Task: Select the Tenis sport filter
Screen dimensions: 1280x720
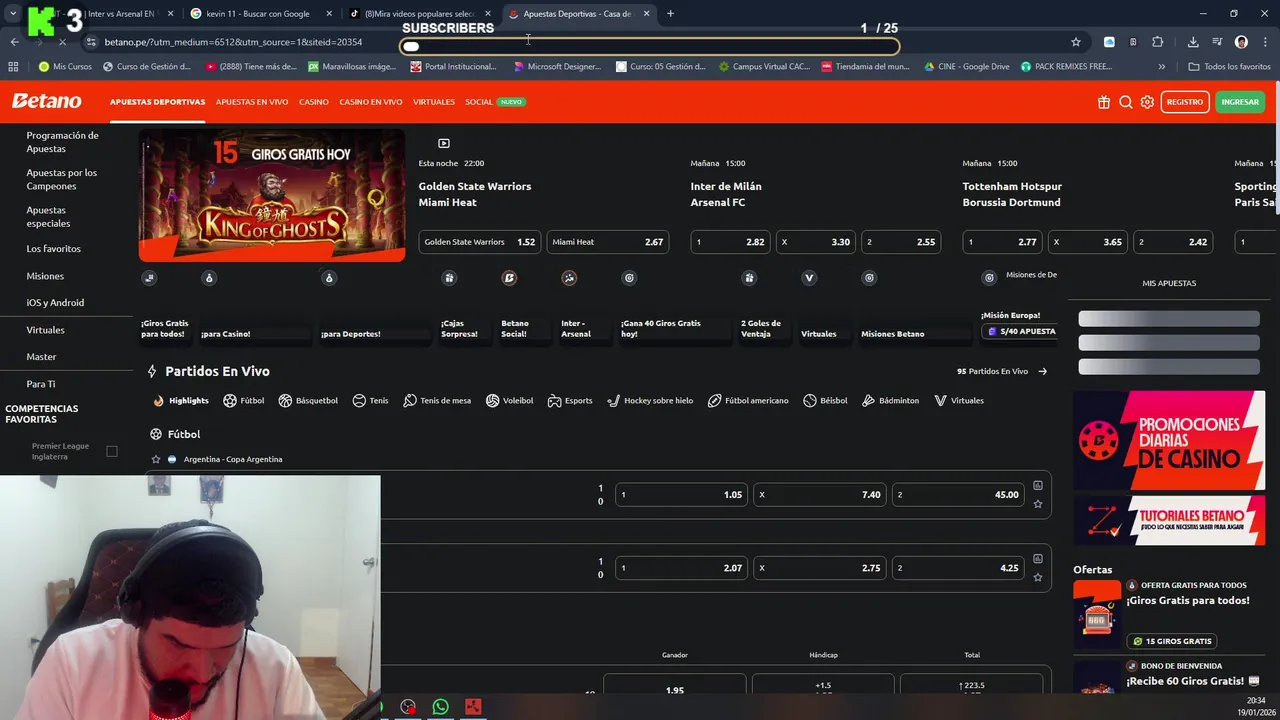Action: coord(370,400)
